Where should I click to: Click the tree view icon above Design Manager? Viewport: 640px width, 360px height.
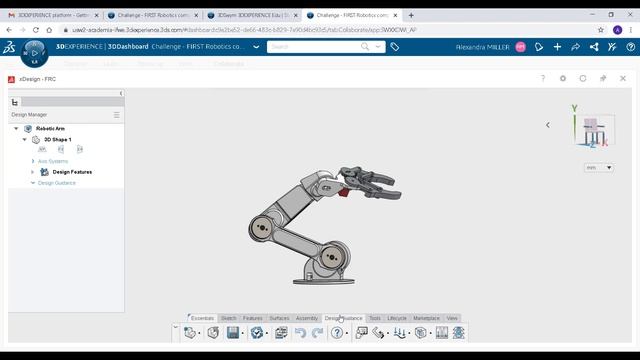point(15,102)
